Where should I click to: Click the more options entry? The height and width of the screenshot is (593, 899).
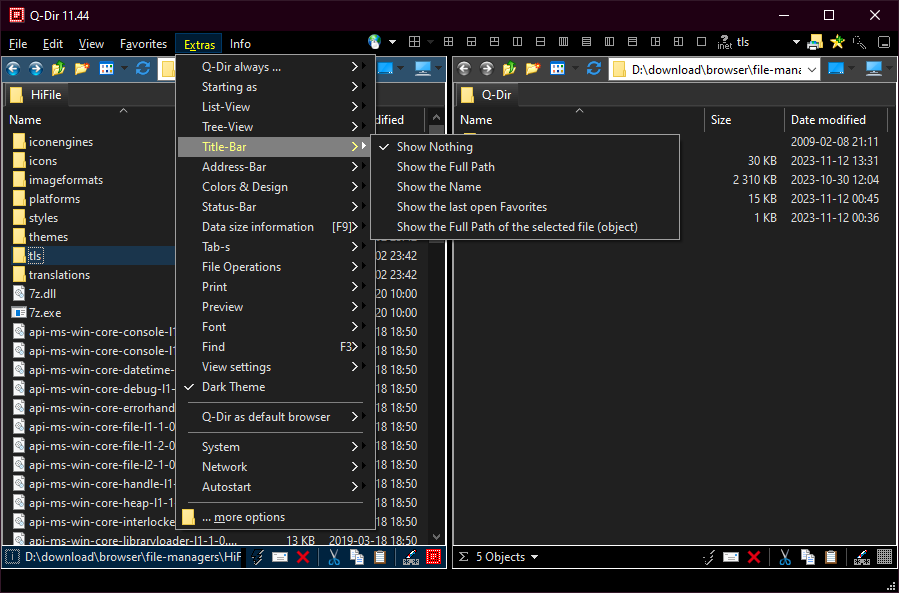tap(243, 517)
